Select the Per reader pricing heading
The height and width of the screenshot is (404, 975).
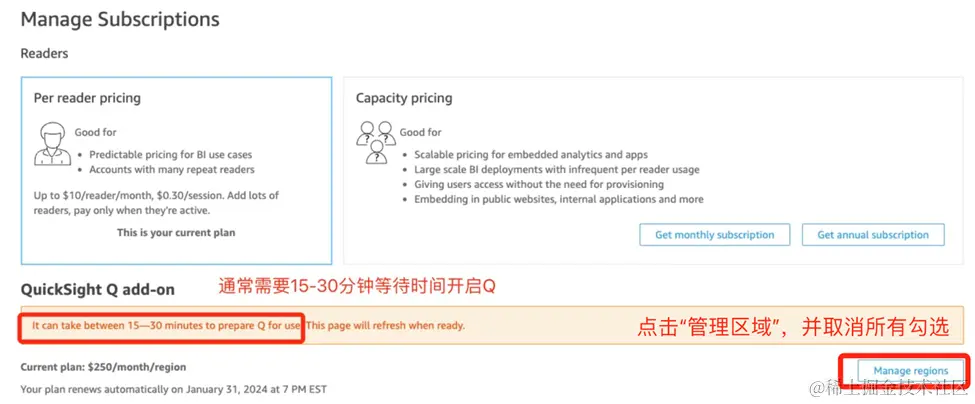click(x=87, y=98)
